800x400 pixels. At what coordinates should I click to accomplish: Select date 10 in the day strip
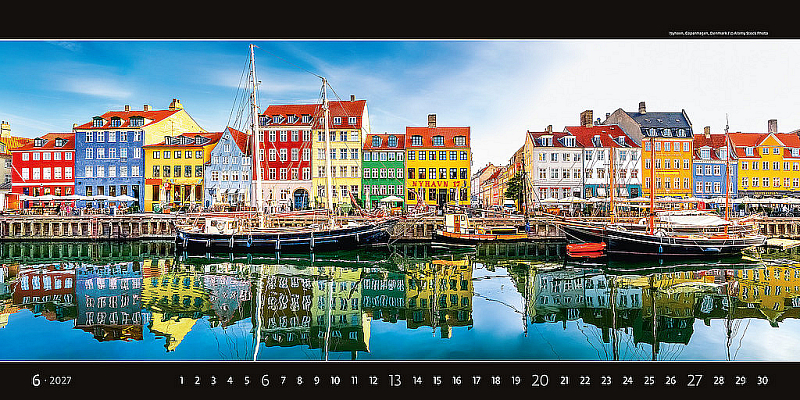click(x=335, y=381)
